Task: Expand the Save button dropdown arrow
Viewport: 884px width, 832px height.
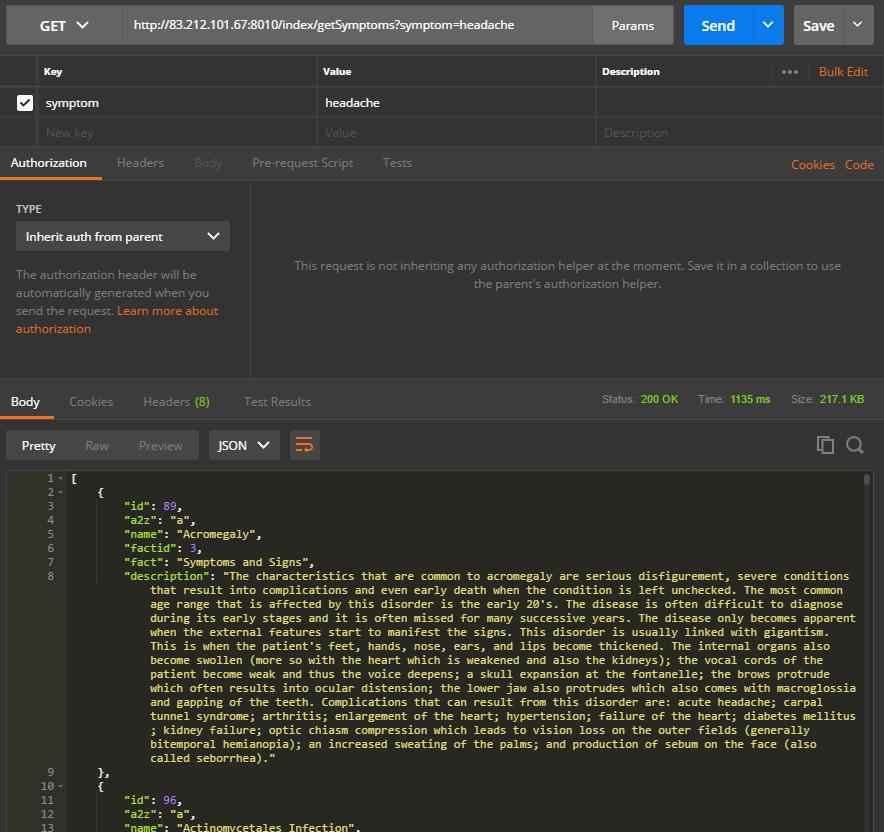Action: coord(858,25)
